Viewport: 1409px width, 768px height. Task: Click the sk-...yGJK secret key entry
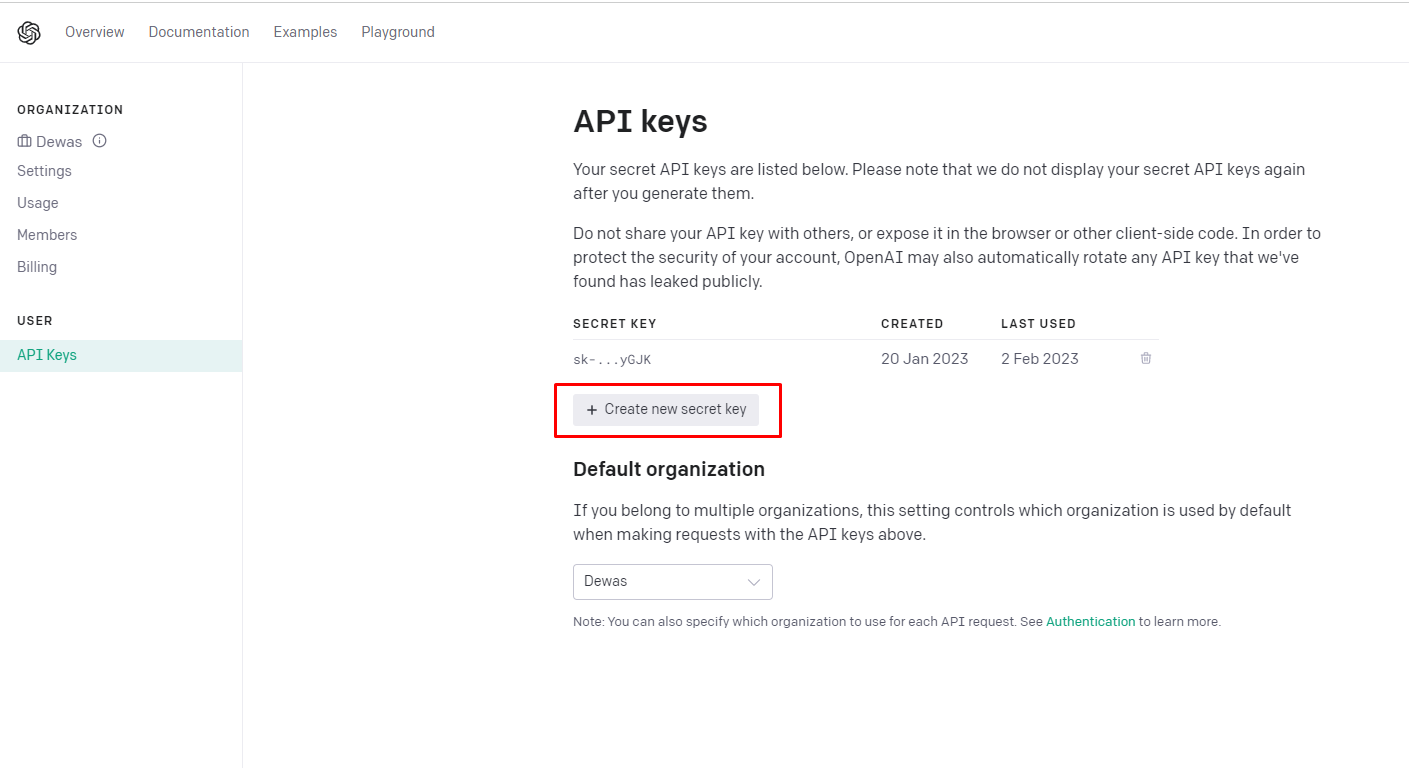612,359
